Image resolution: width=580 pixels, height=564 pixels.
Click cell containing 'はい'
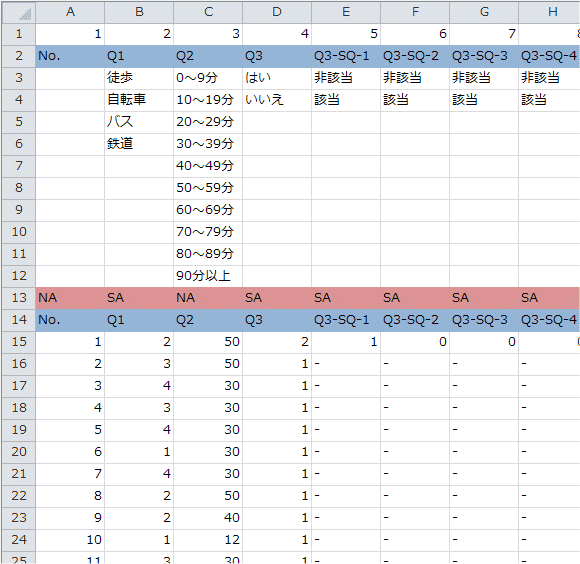pyautogui.click(x=277, y=78)
